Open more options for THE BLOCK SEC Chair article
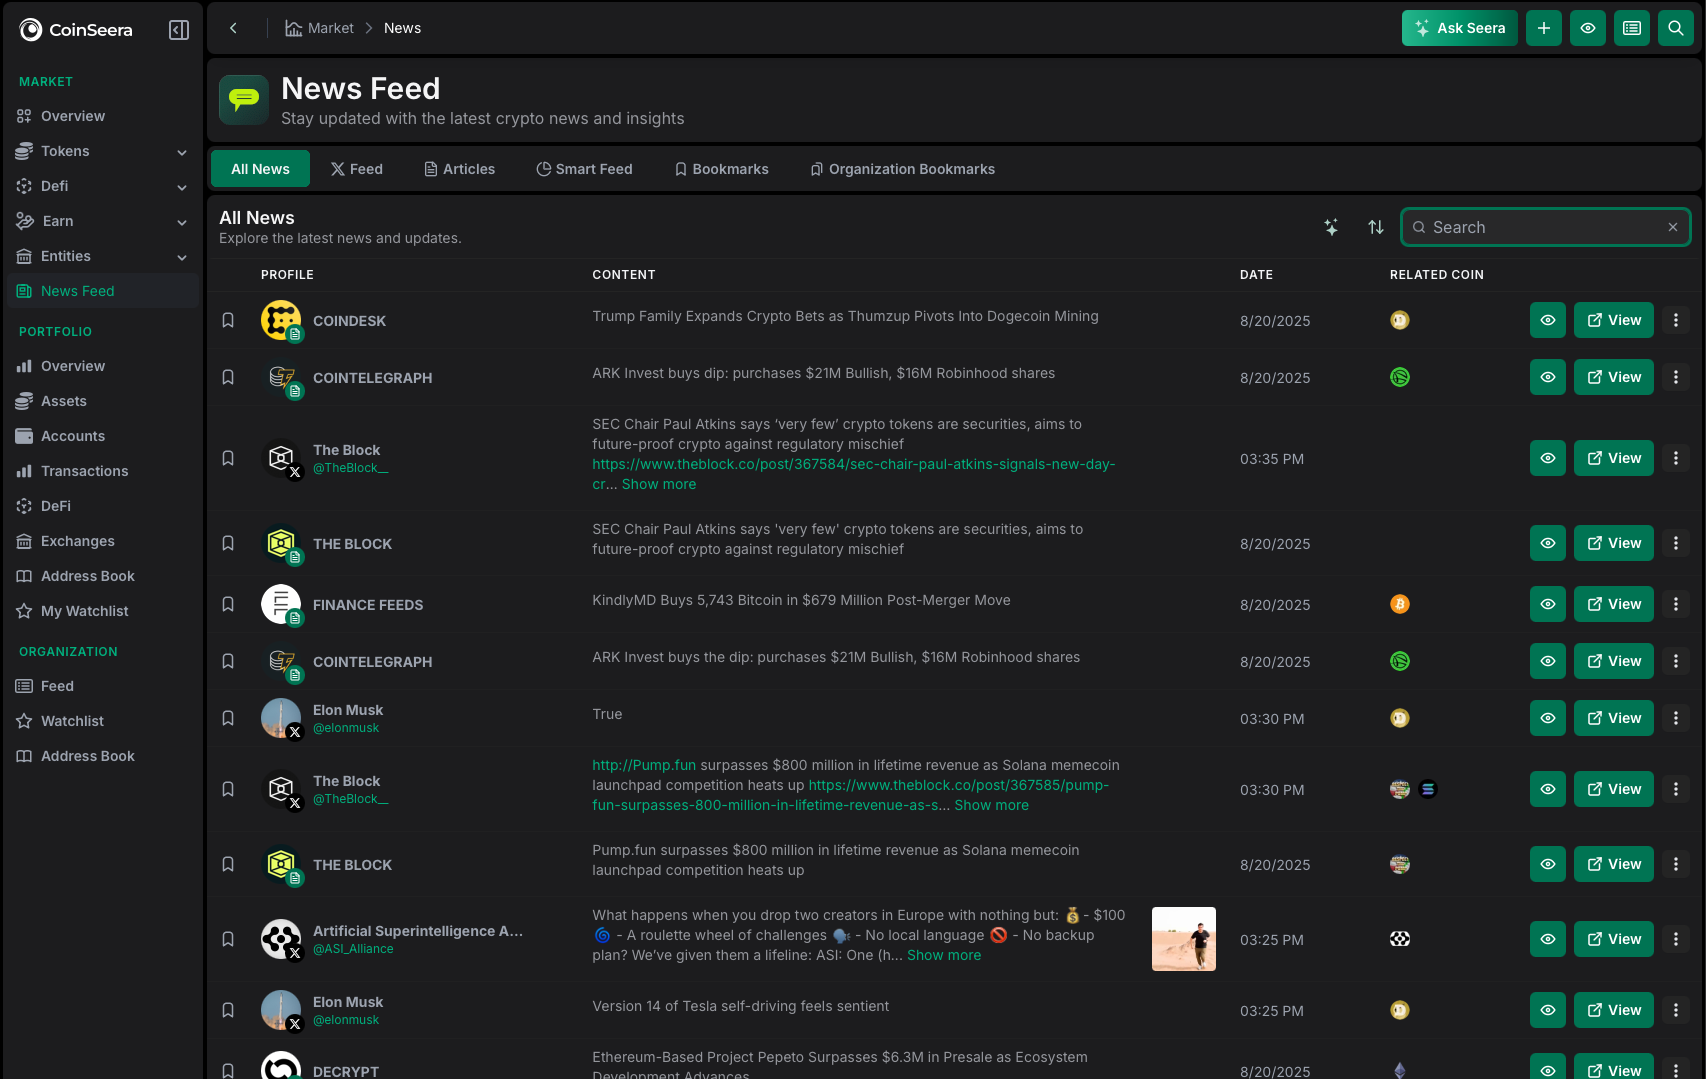Image resolution: width=1706 pixels, height=1079 pixels. pos(1676,543)
